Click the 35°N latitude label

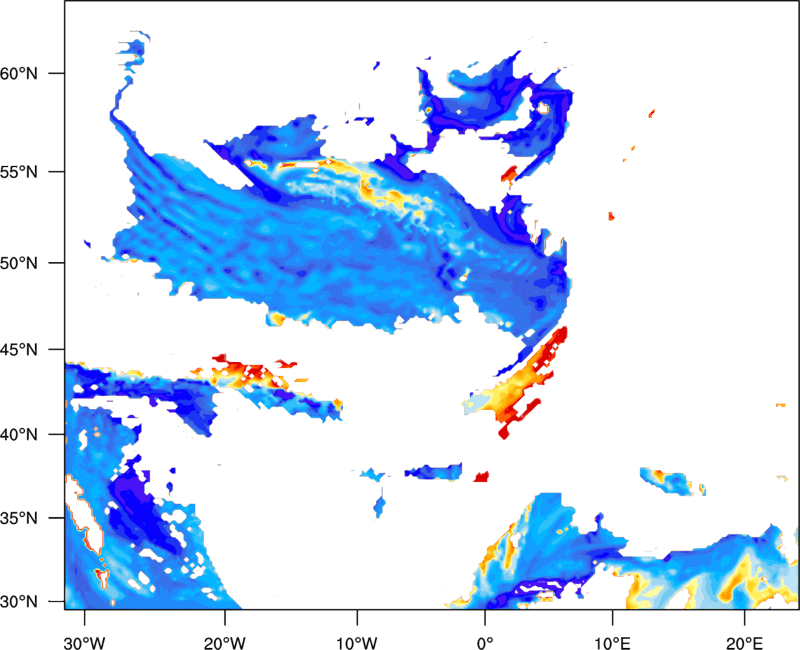pyautogui.click(x=19, y=518)
